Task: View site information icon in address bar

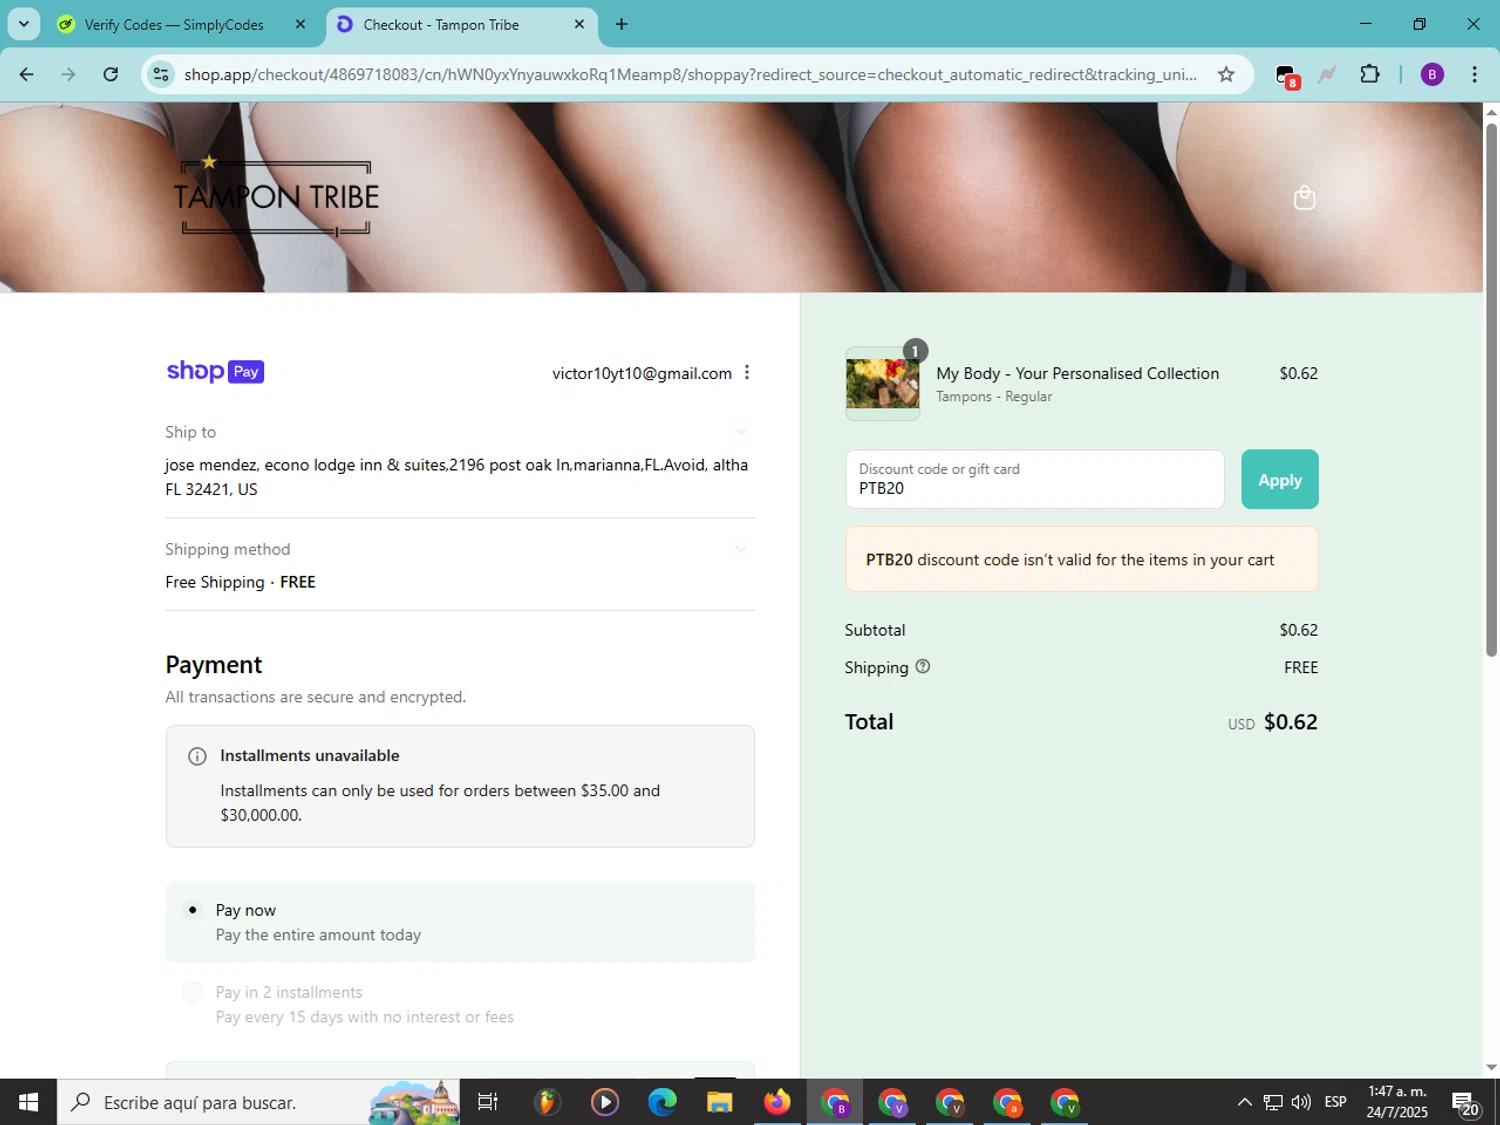Action: [x=161, y=74]
